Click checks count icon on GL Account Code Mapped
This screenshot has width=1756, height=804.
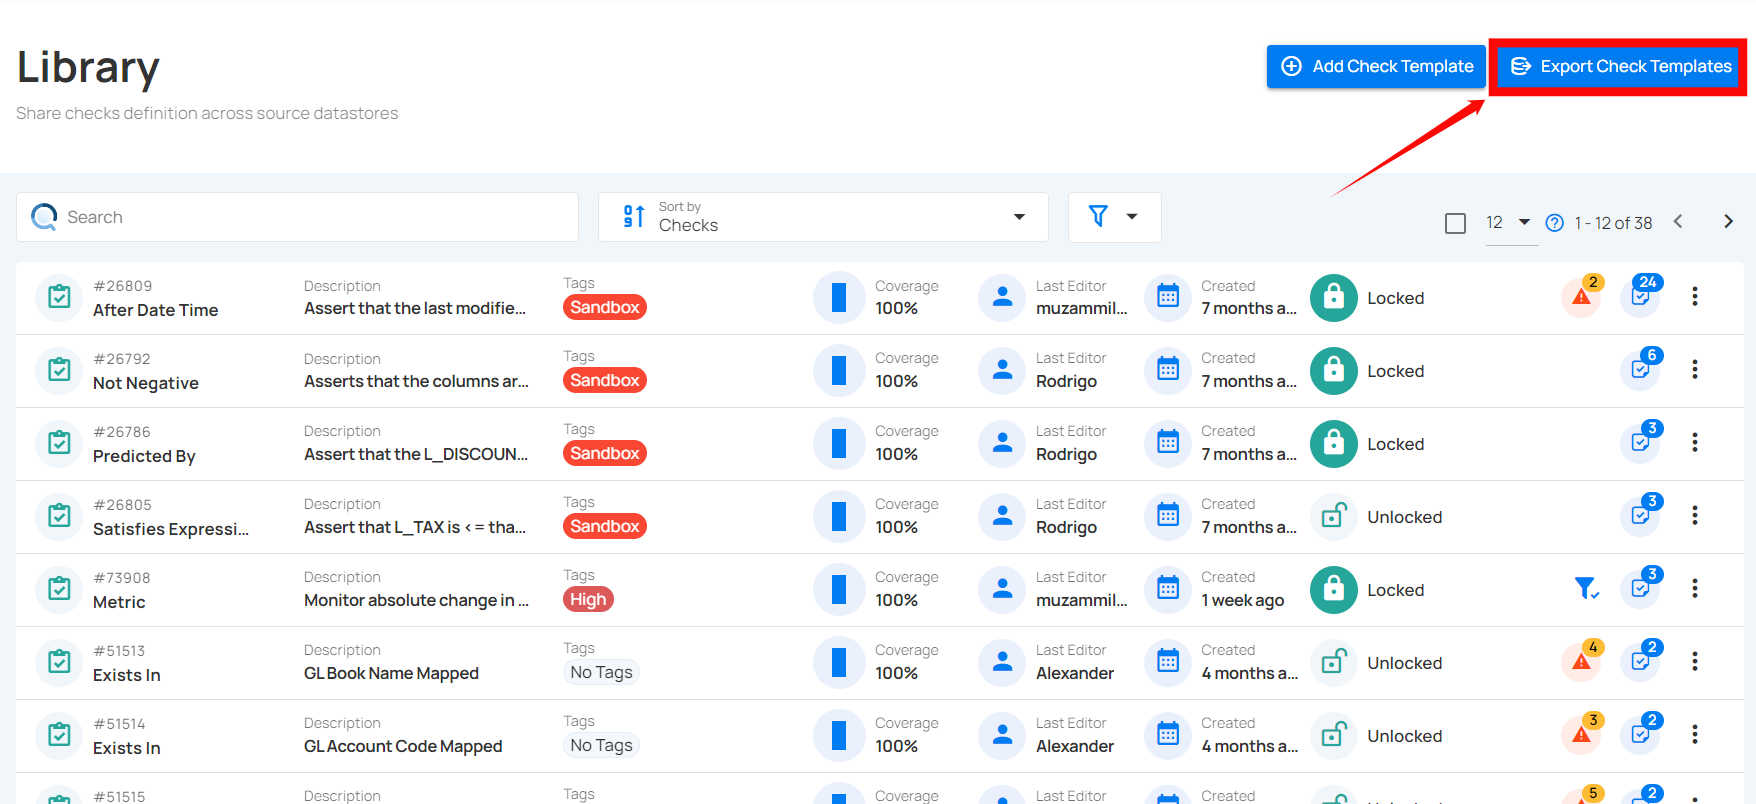(x=1641, y=734)
